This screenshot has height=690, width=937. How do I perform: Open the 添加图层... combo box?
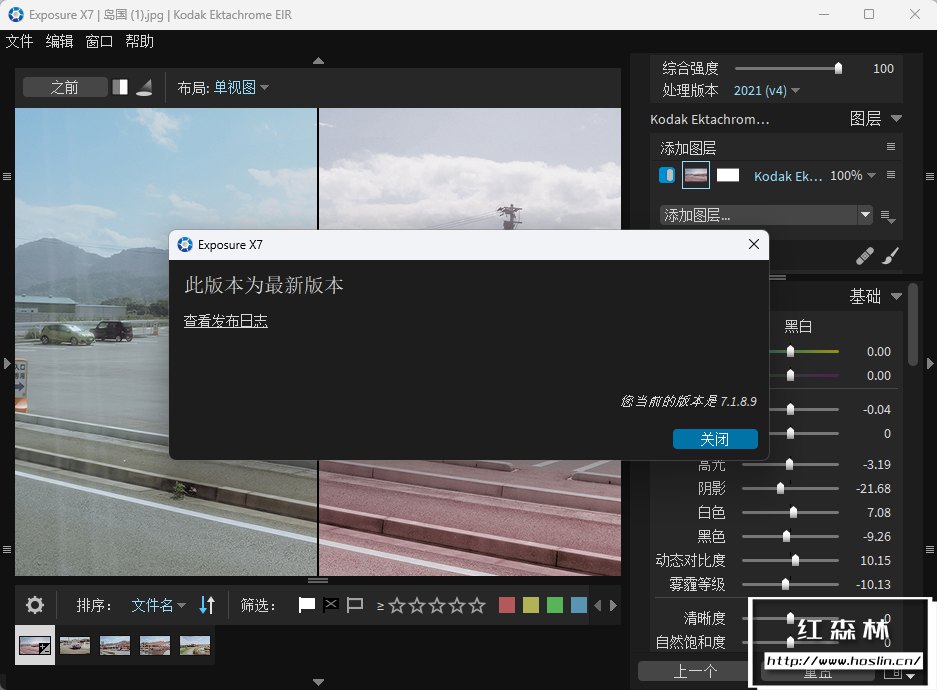coord(766,215)
